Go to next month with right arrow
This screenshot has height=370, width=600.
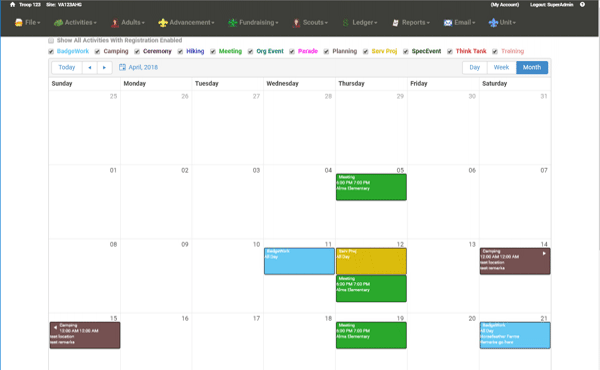point(104,67)
